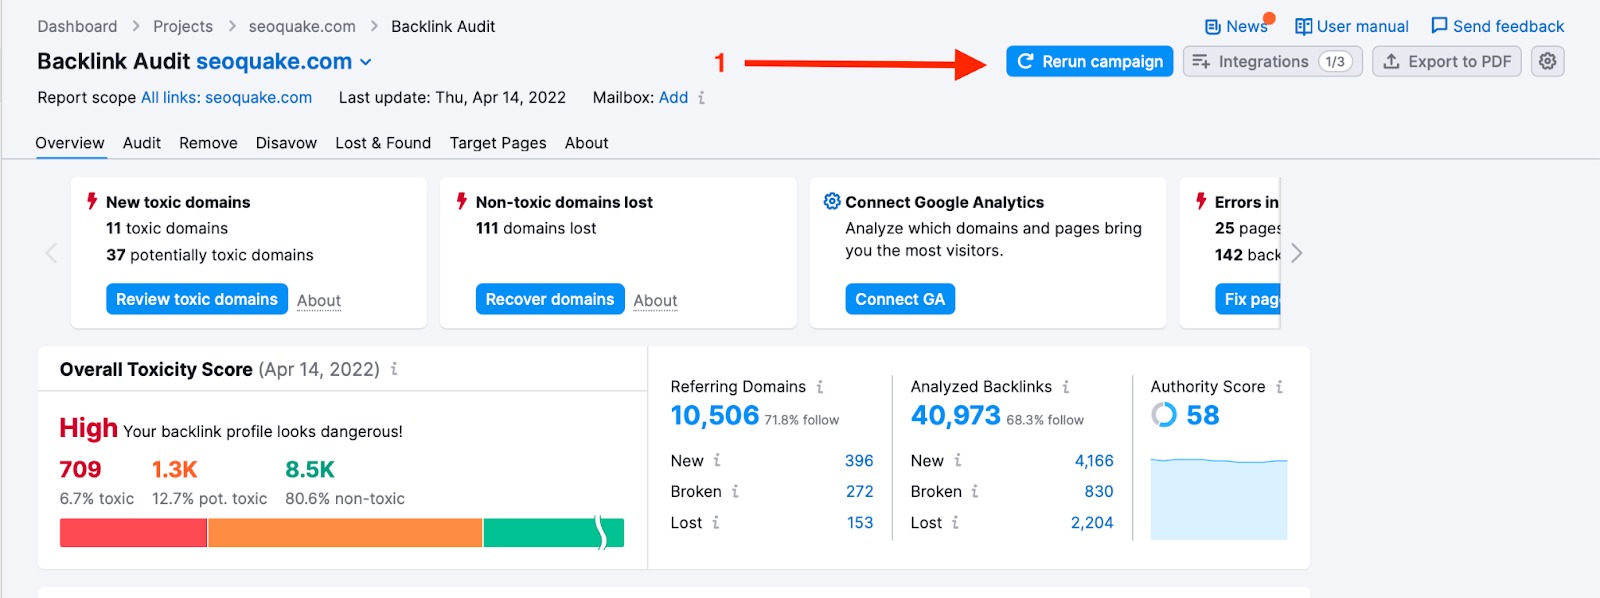Viewport: 1600px width, 598px height.
Task: Click the 830 broken backlinks value
Action: [x=1099, y=492]
